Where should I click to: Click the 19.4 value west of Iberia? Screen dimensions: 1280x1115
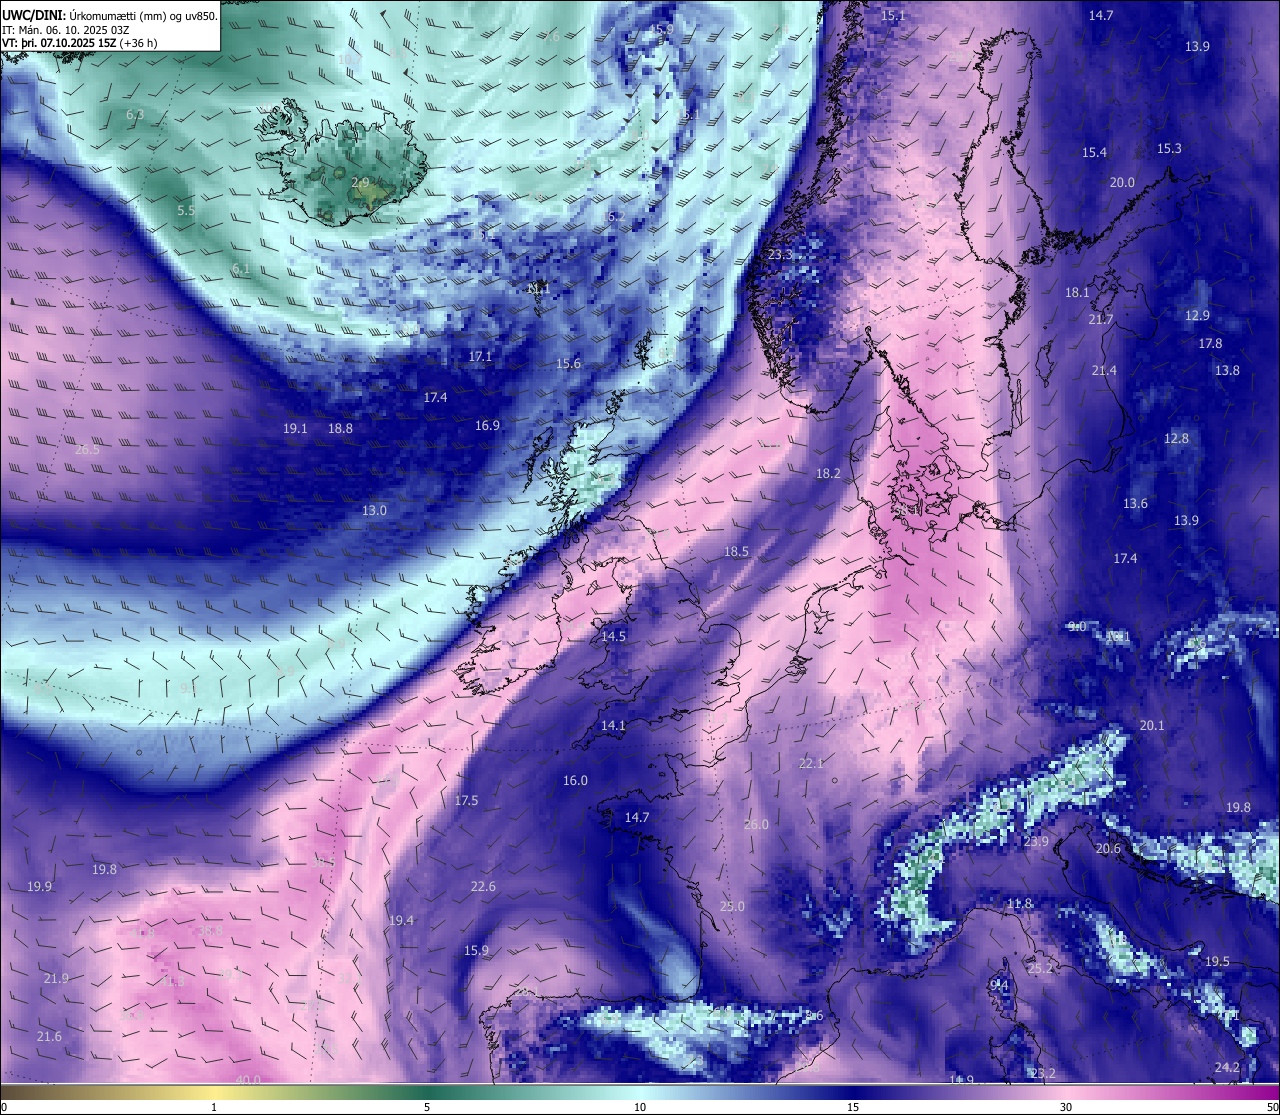[401, 920]
